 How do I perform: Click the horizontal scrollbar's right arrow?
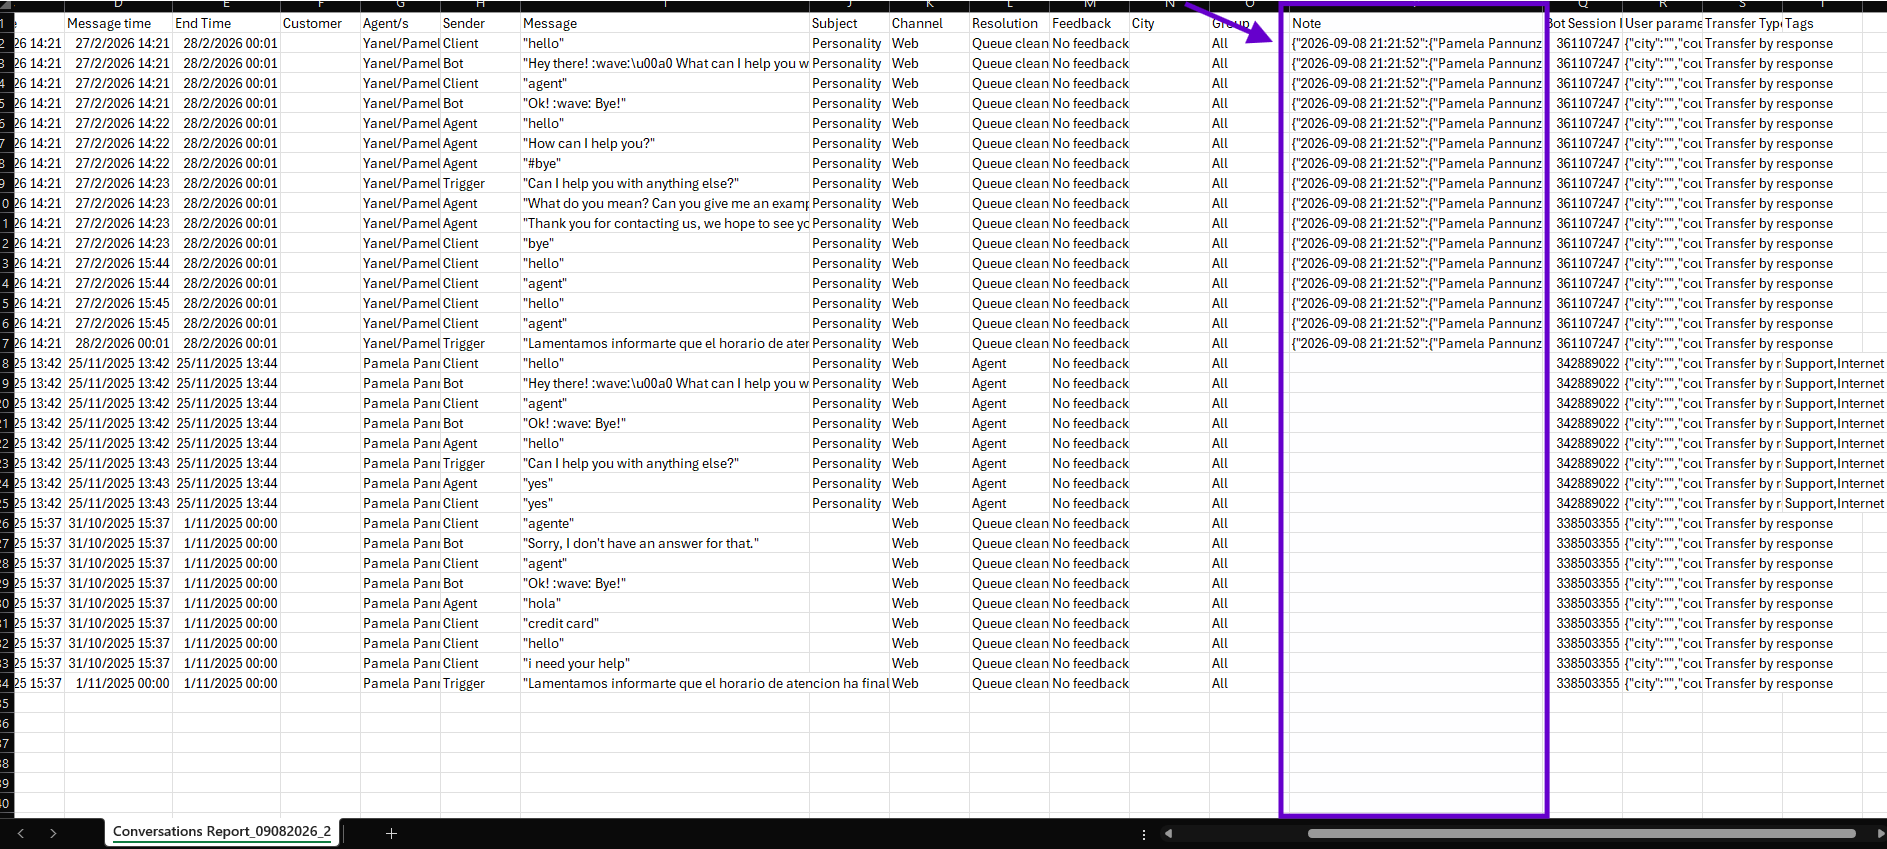1880,833
